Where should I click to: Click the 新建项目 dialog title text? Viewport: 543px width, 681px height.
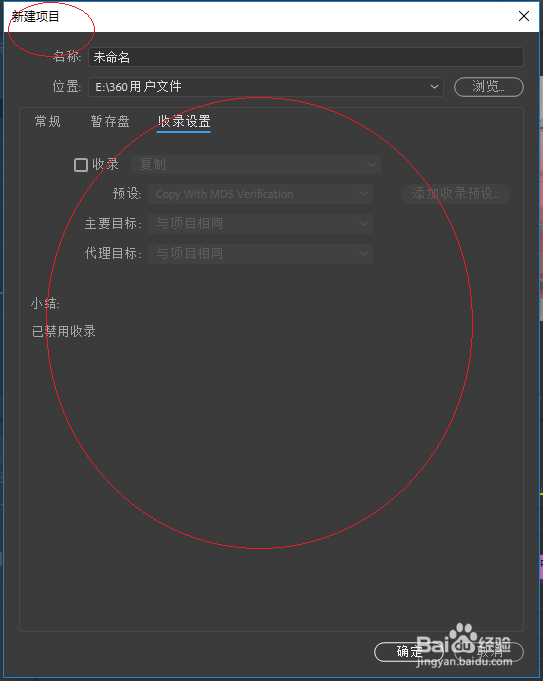click(35, 17)
